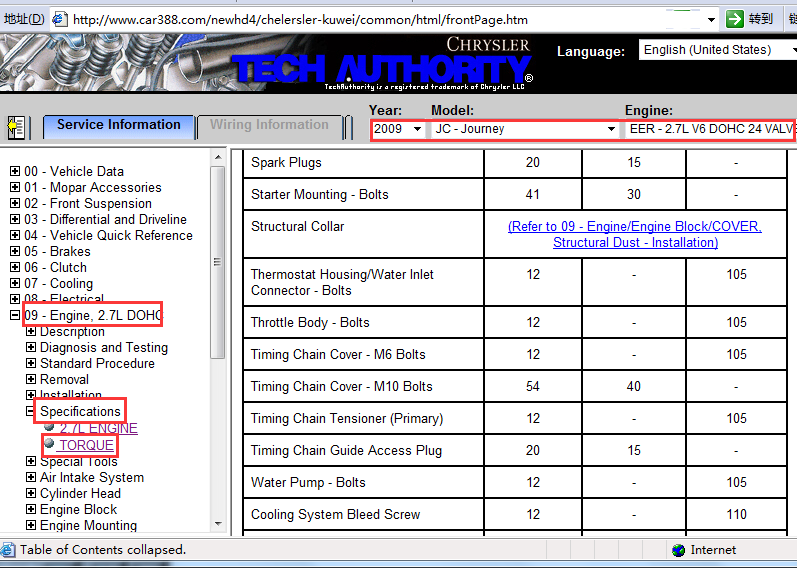797x568 pixels.
Task: Collapse 09 - Engine, 2.7L DOHC node
Action: point(15,315)
